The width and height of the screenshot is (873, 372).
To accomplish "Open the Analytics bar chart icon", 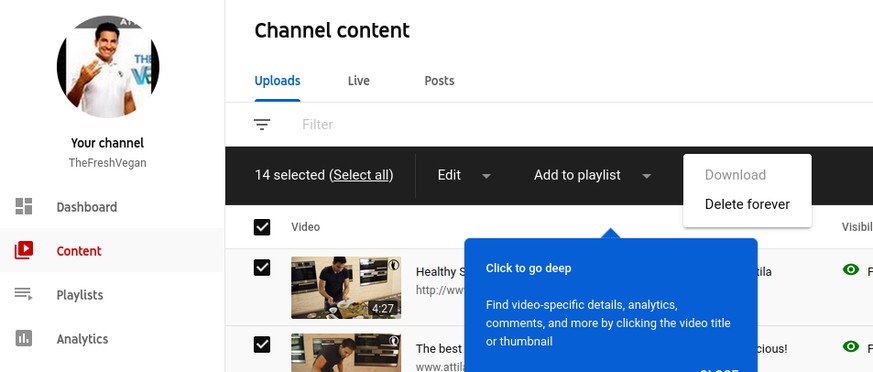I will pyautogui.click(x=24, y=338).
